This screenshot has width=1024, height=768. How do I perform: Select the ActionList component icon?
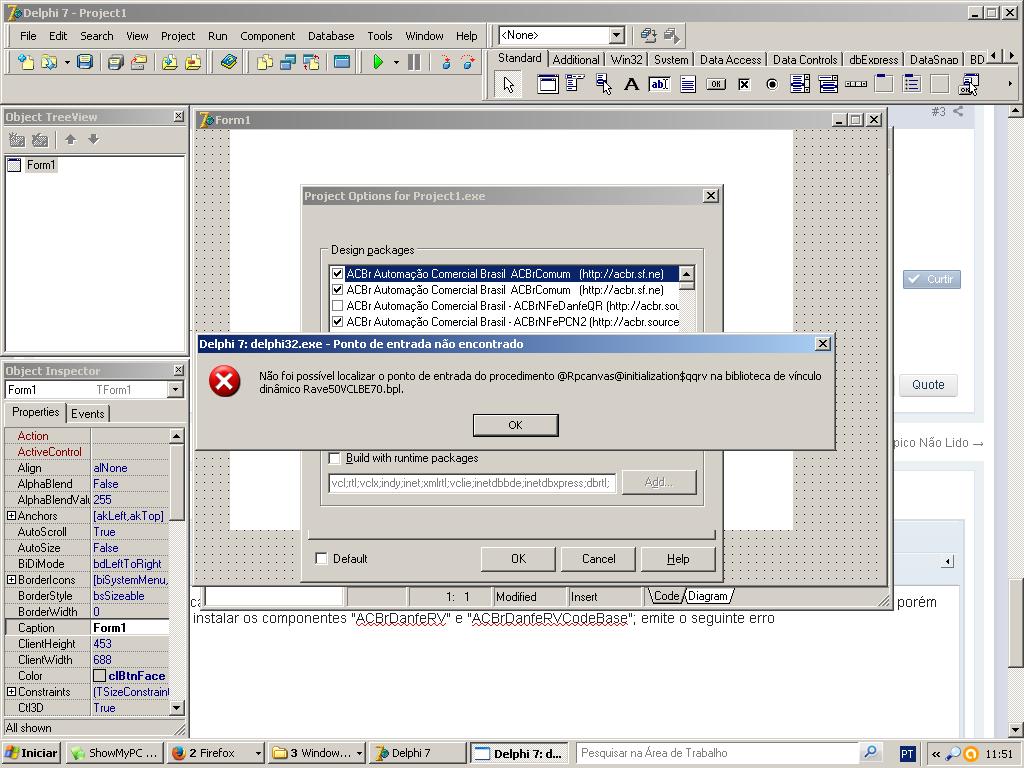click(968, 84)
